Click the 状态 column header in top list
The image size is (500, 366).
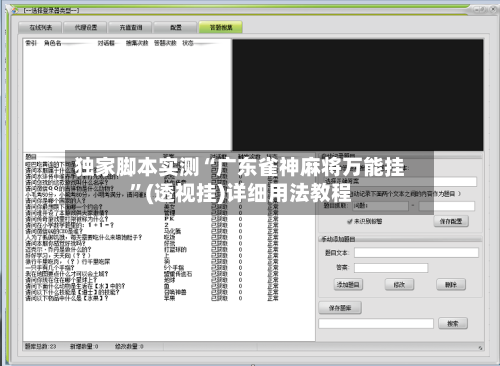(188, 43)
